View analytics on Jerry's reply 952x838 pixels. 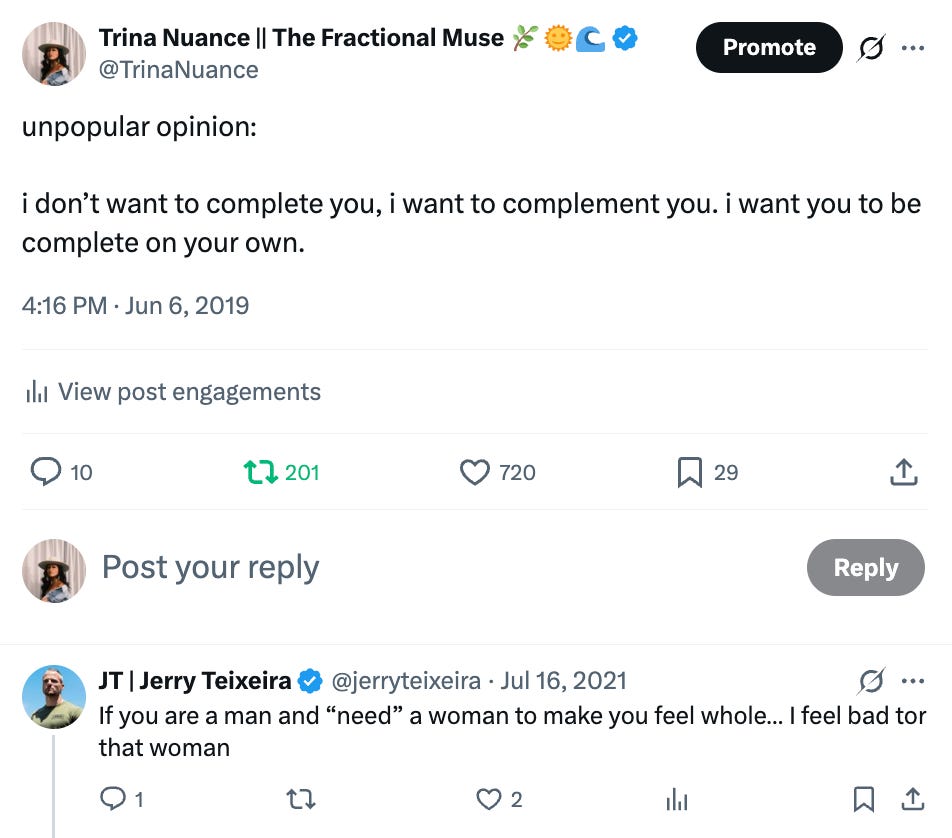tap(677, 799)
